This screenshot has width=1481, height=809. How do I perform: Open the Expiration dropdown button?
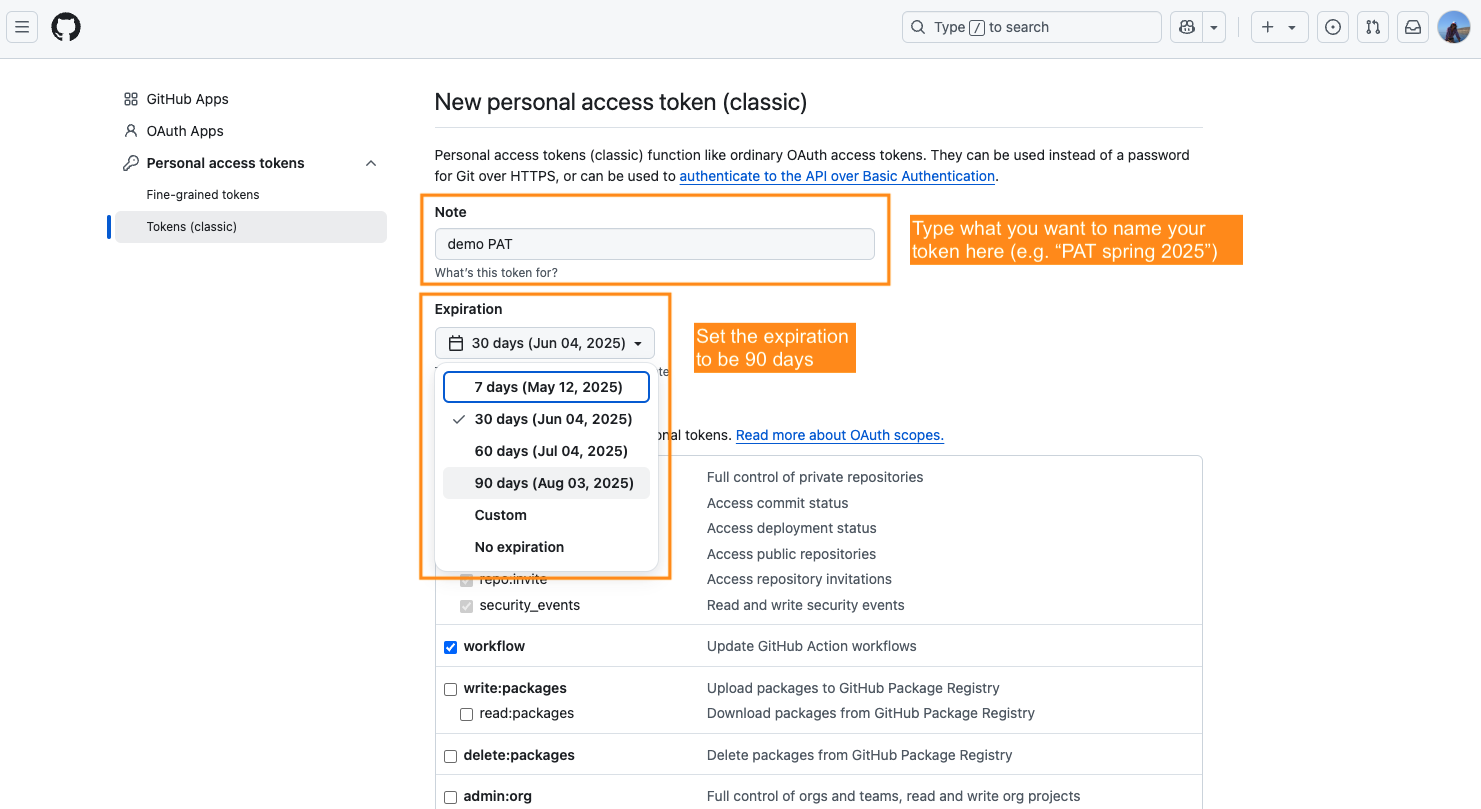pos(545,343)
